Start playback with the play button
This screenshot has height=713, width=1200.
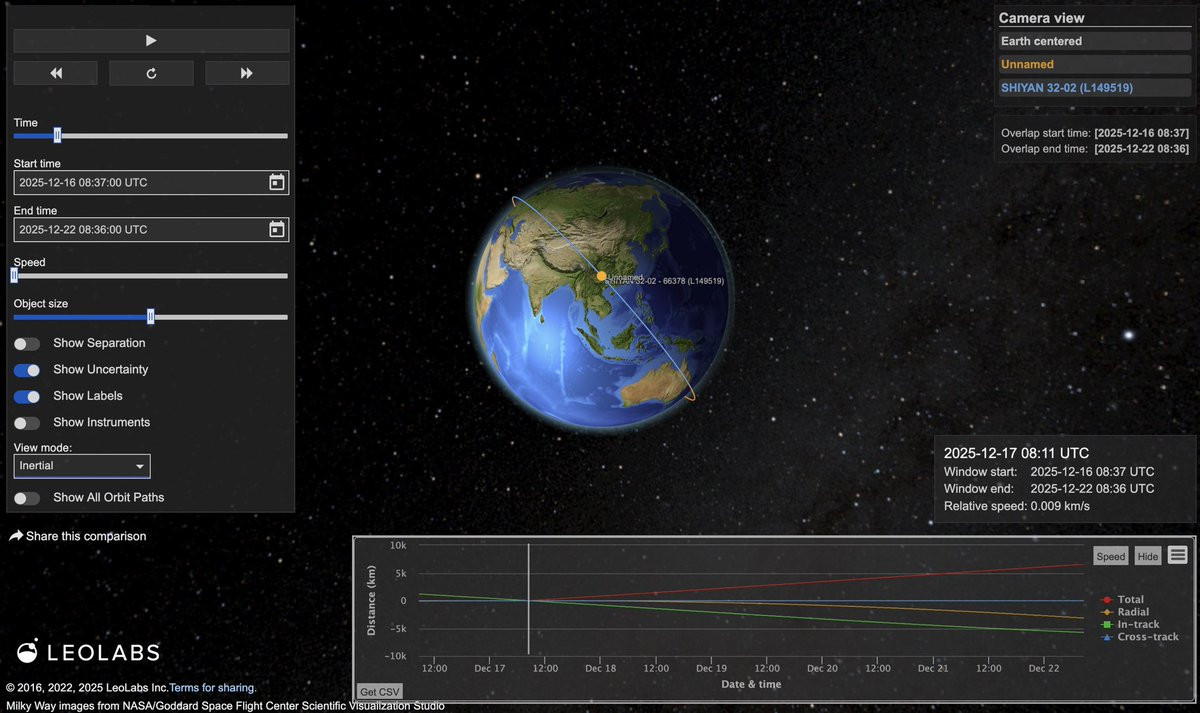point(151,40)
